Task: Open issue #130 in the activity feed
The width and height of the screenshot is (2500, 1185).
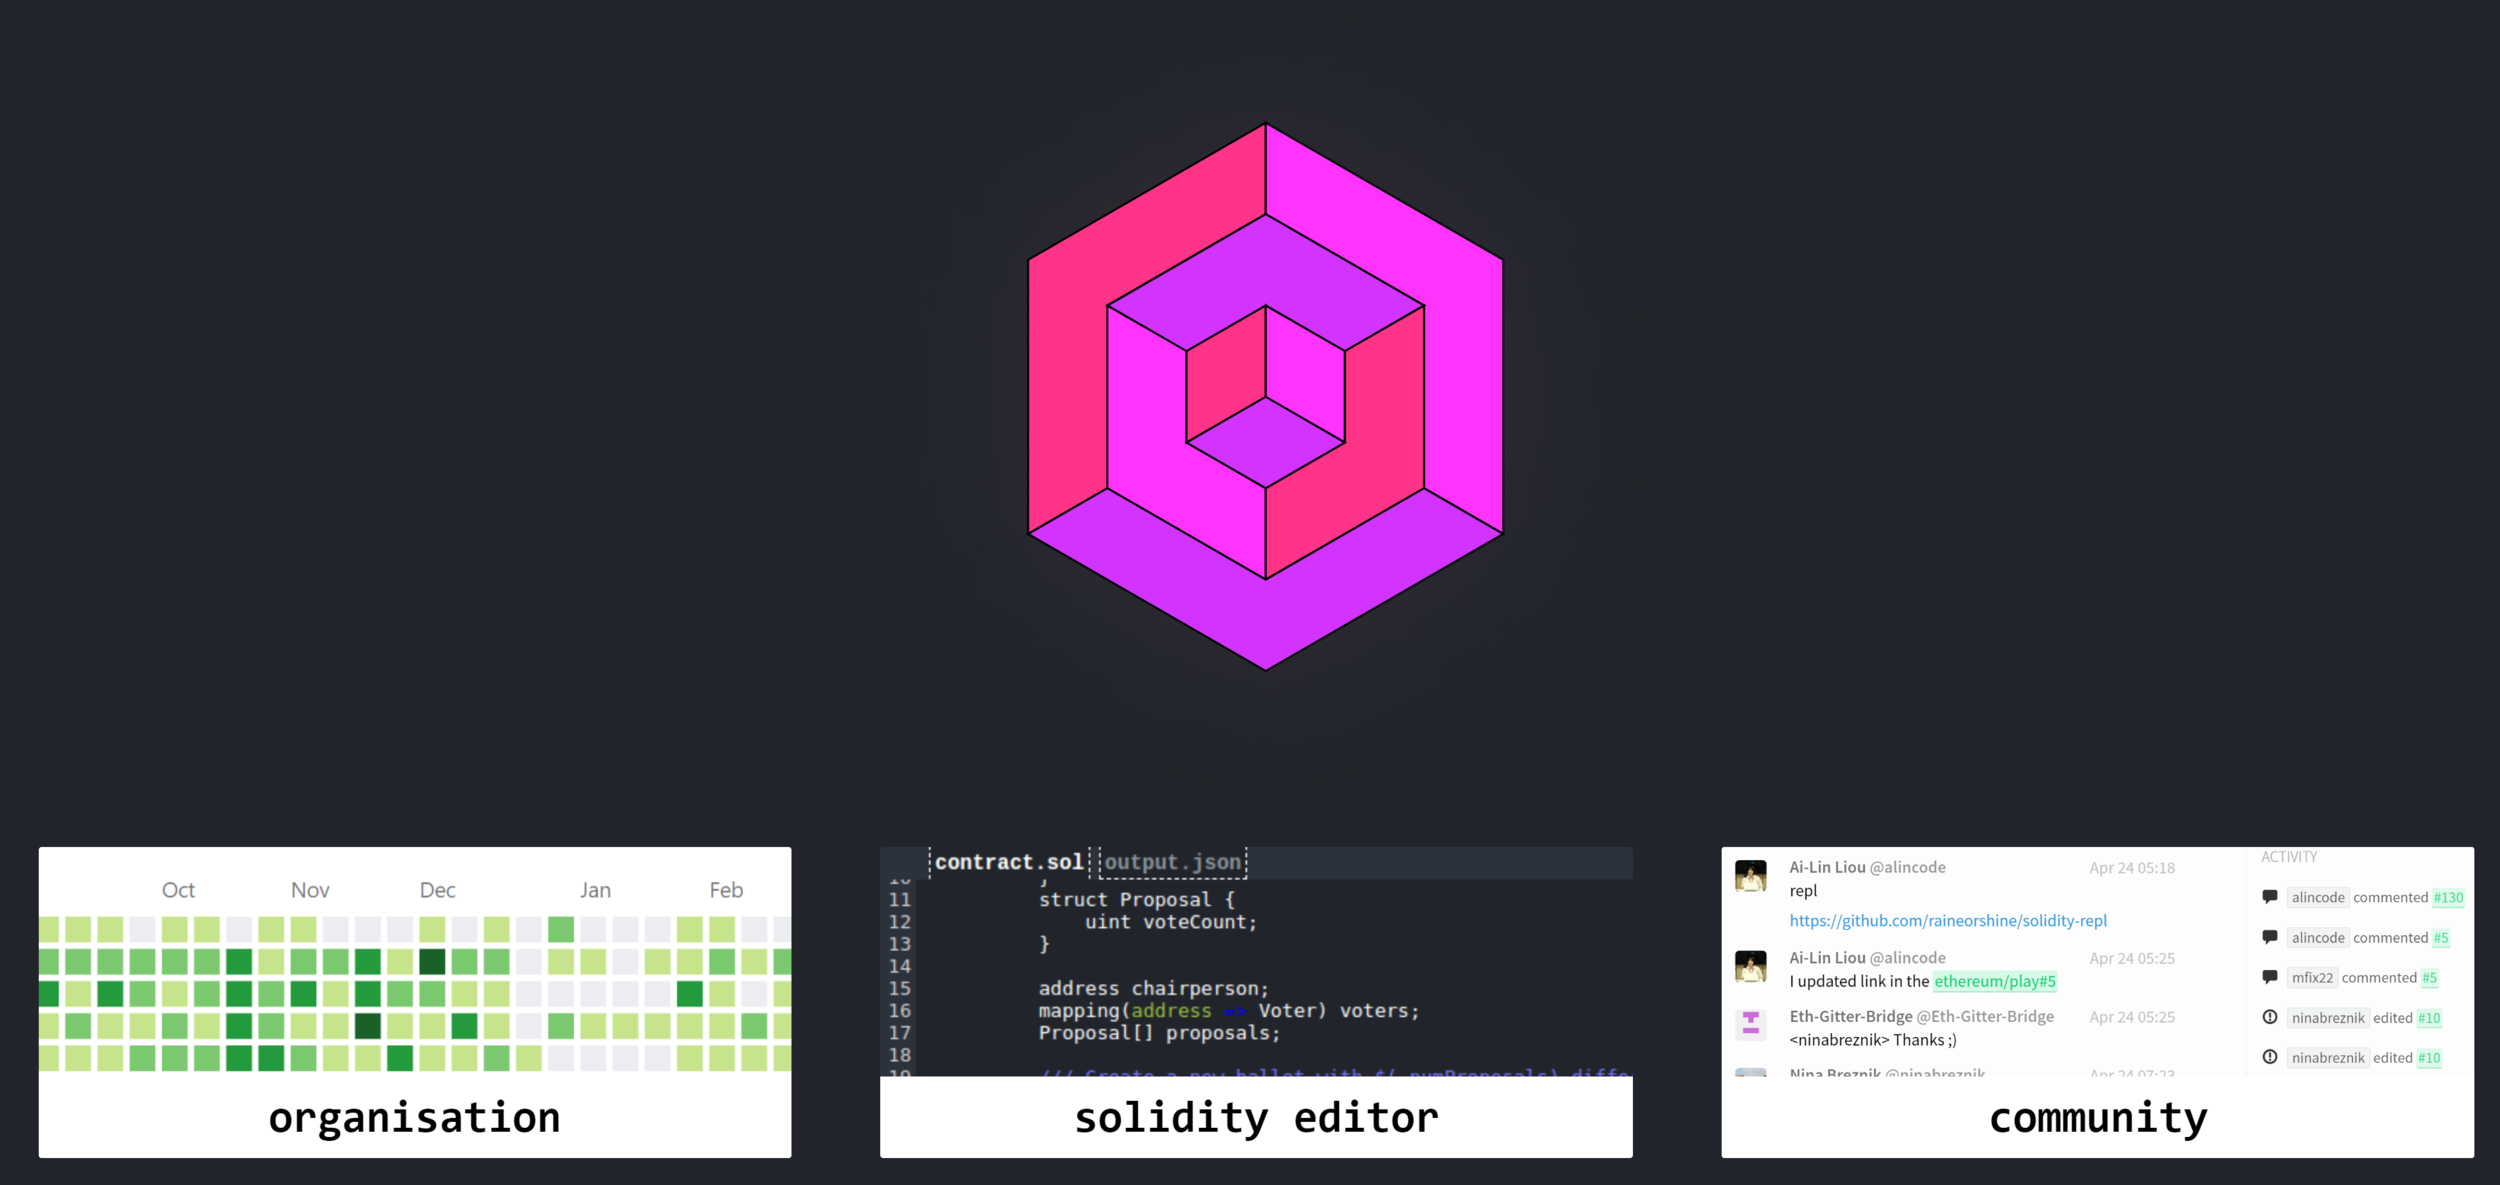Action: tap(2448, 897)
